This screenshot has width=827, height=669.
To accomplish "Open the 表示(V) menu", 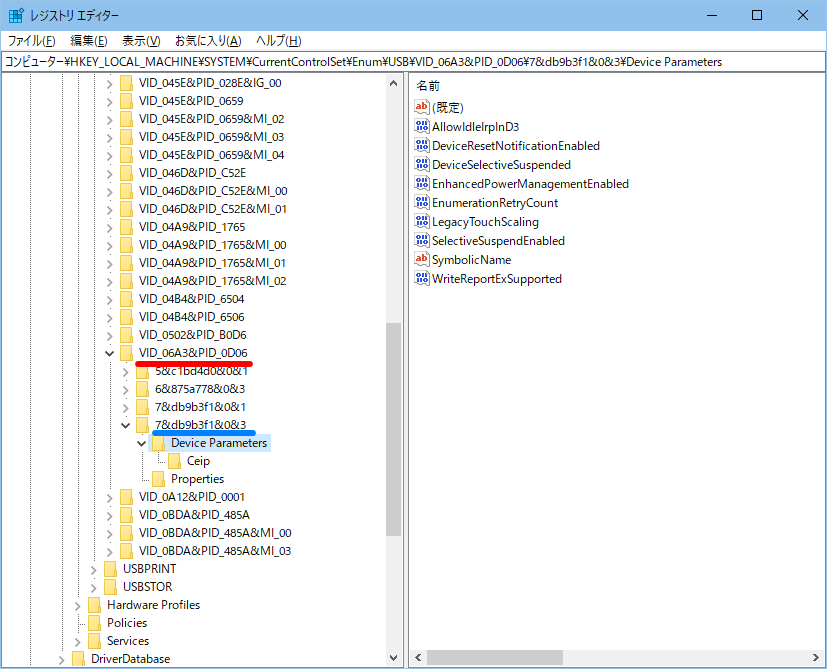I will click(x=141, y=41).
